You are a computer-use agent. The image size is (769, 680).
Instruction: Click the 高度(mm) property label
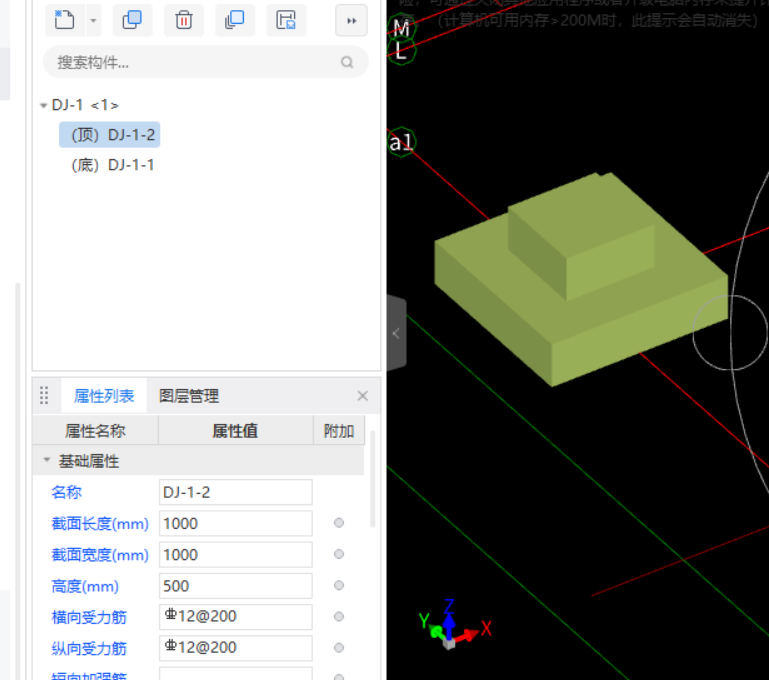(x=85, y=586)
